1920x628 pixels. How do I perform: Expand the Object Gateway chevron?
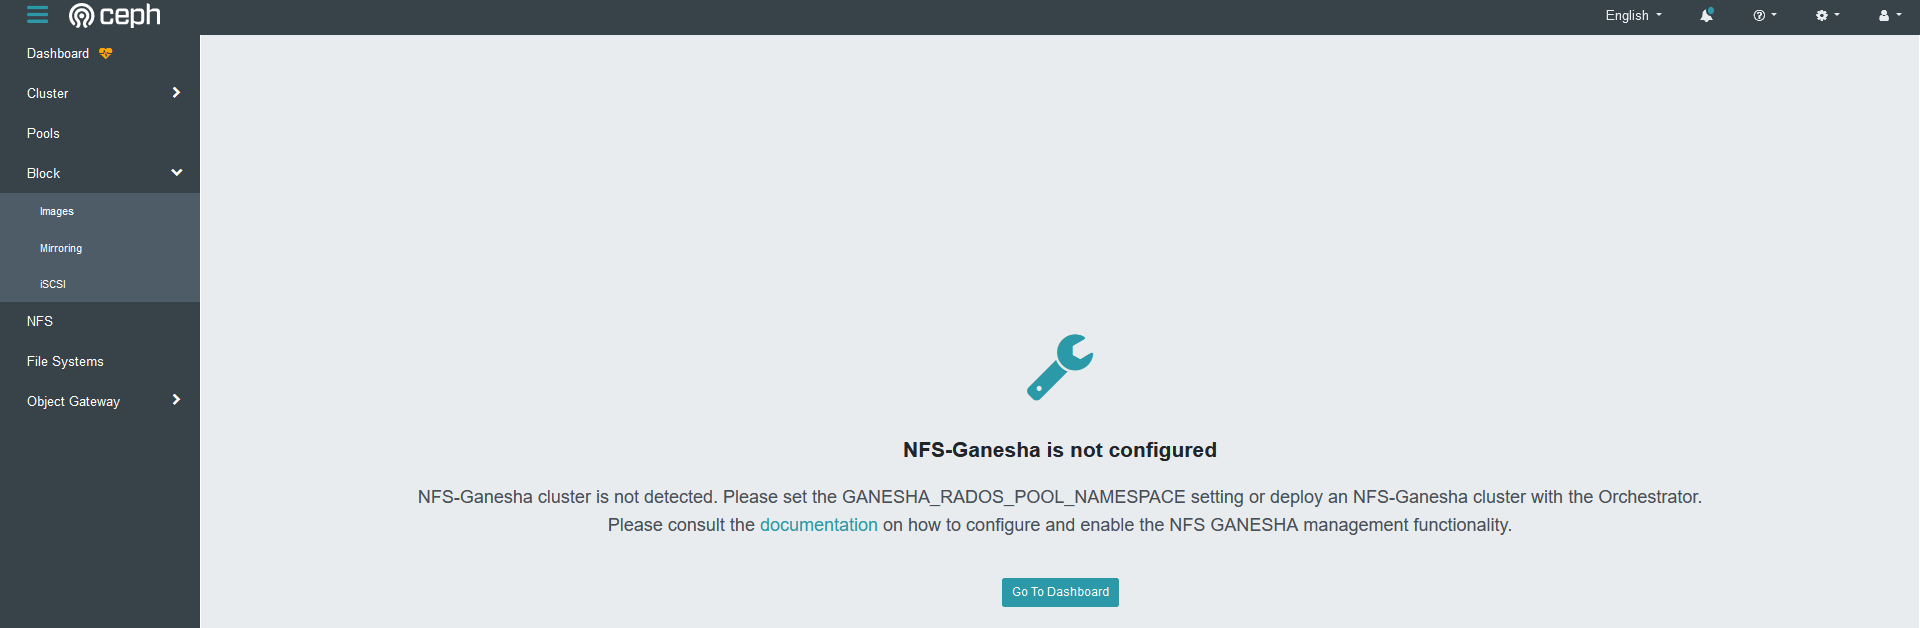(x=176, y=400)
